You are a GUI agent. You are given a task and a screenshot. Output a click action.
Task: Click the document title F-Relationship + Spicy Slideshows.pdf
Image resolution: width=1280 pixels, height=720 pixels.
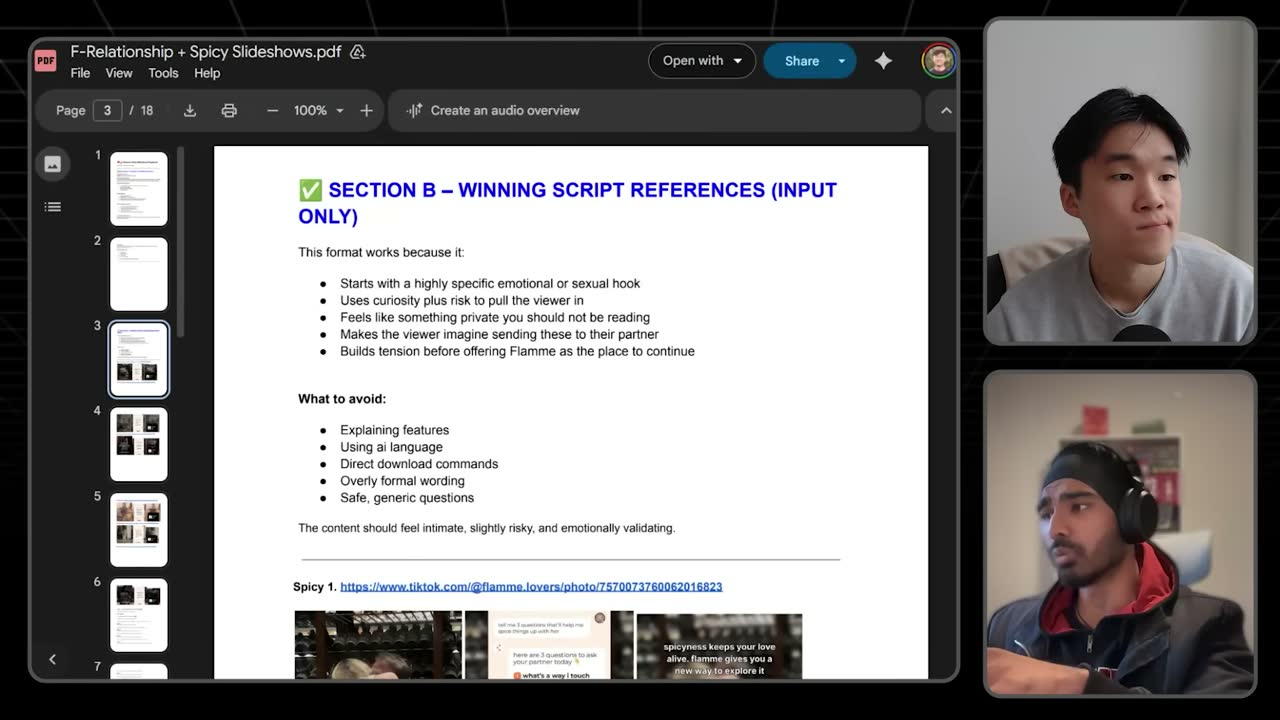pos(206,52)
